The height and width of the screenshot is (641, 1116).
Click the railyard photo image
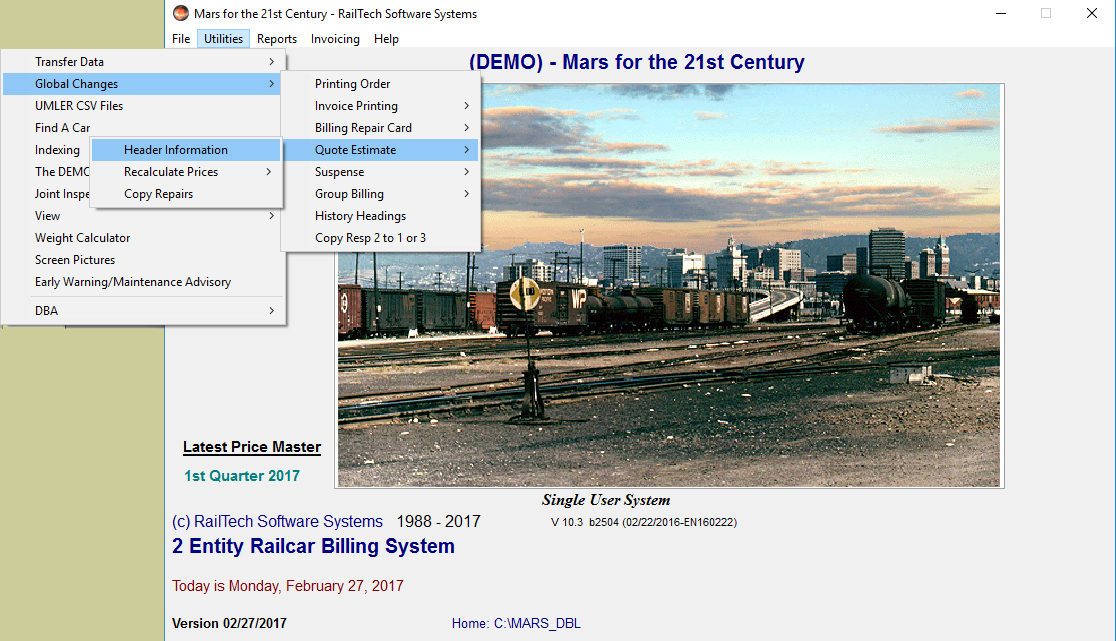coord(740,380)
